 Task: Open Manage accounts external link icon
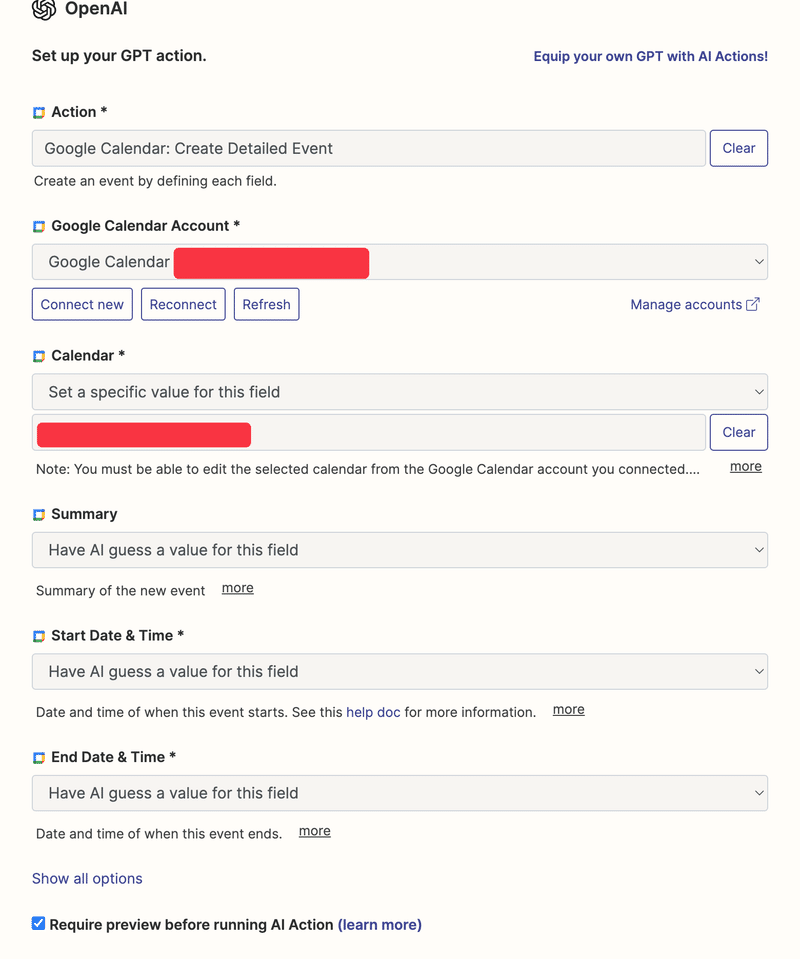753,304
